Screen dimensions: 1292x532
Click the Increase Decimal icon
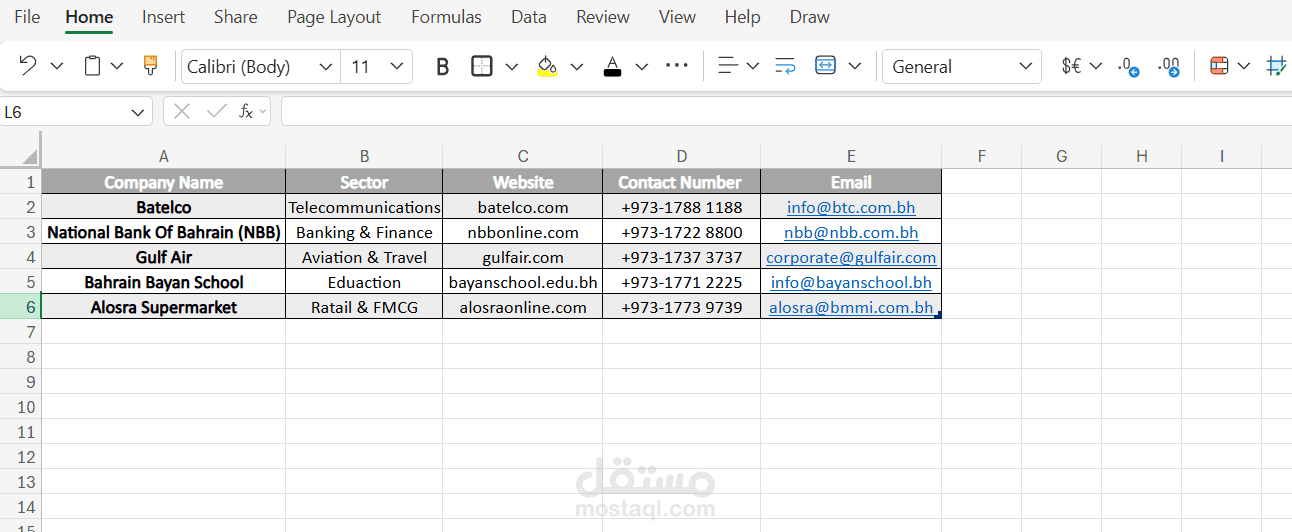(x=1168, y=67)
